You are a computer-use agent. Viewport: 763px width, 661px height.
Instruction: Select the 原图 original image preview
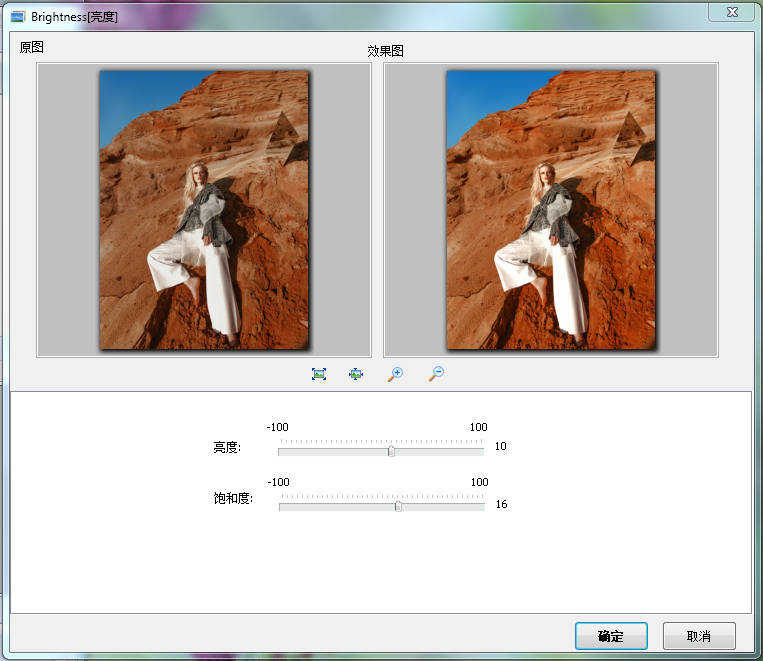coord(204,210)
